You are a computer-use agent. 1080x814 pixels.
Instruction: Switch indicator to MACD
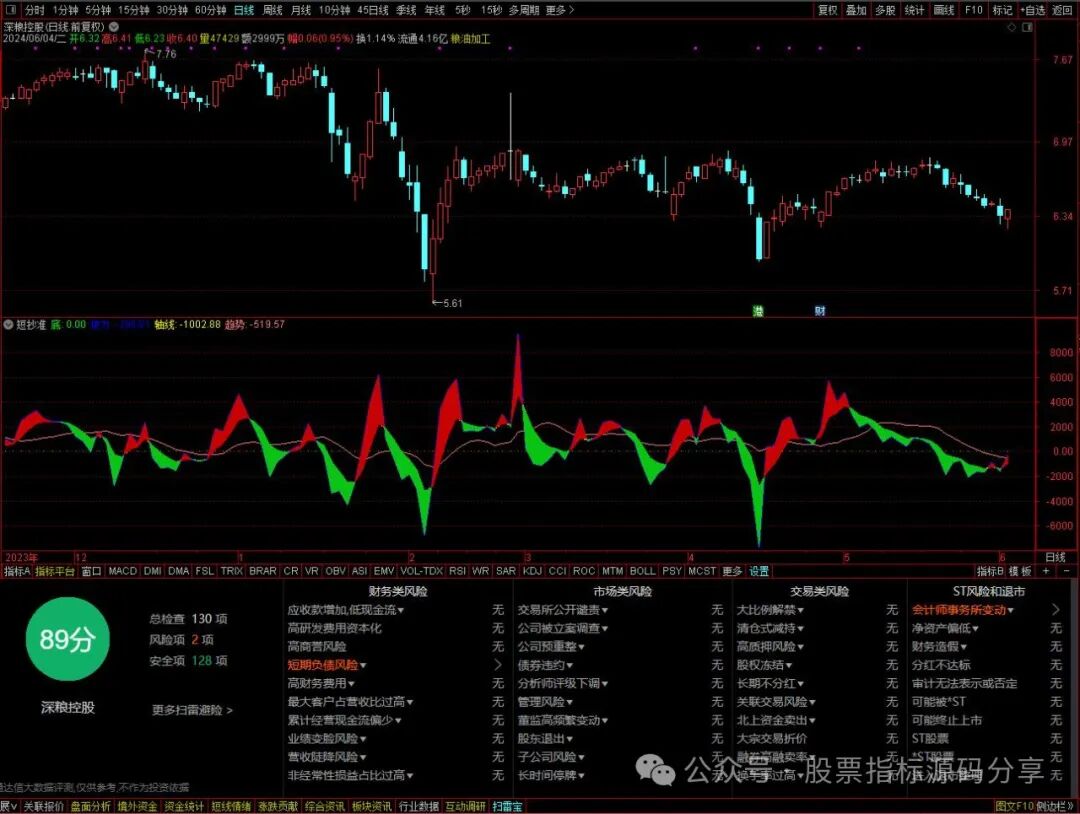point(123,571)
